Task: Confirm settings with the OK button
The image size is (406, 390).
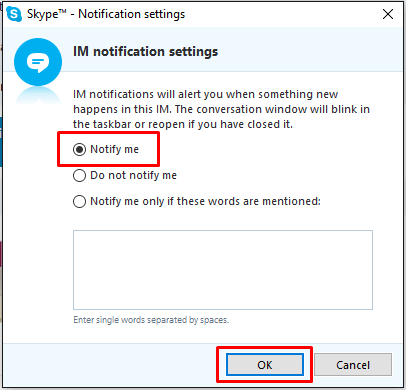Action: (x=265, y=365)
